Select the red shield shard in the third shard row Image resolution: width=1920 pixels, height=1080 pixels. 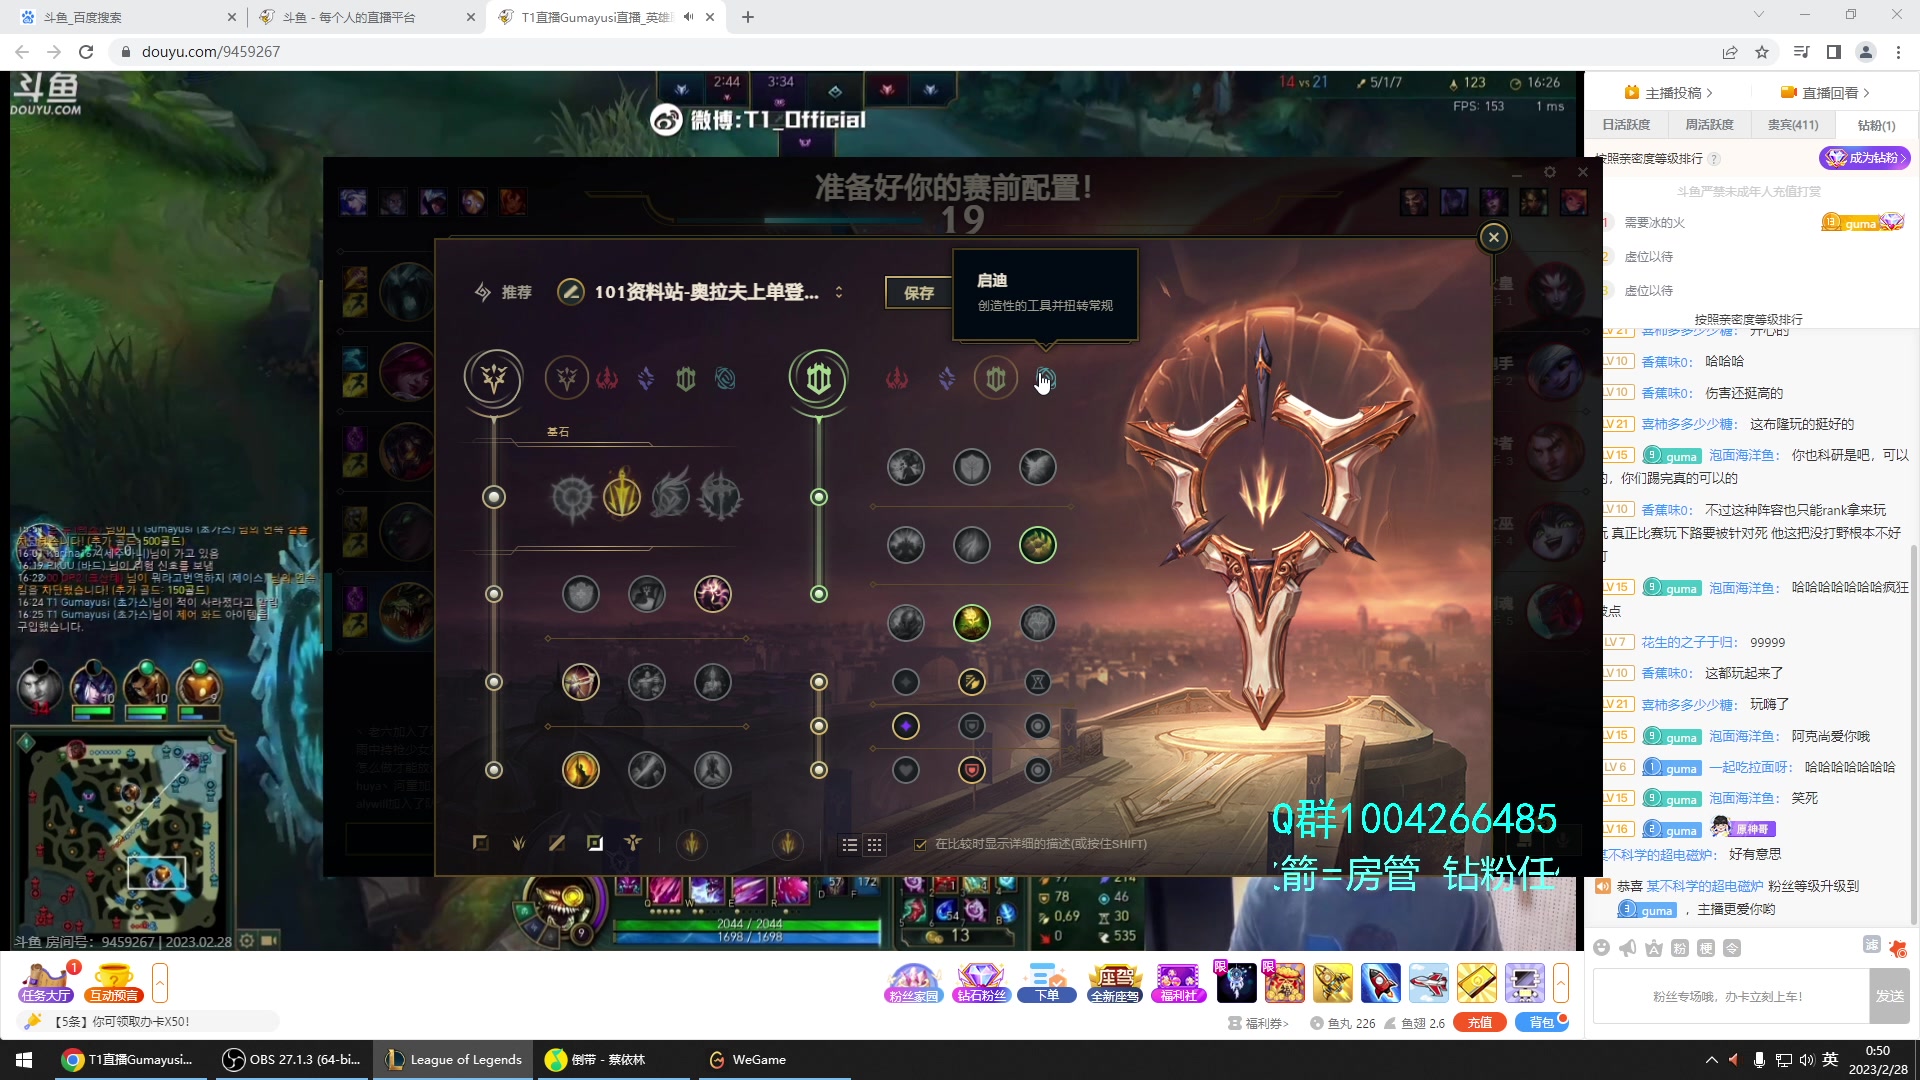971,770
